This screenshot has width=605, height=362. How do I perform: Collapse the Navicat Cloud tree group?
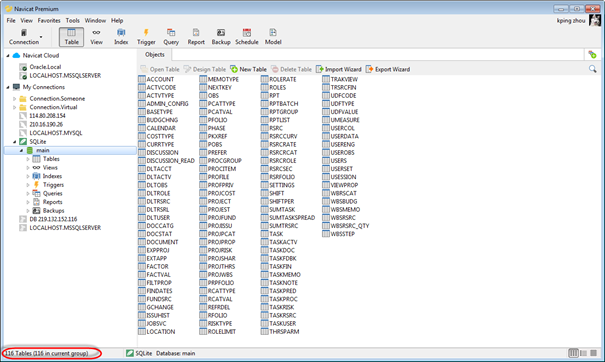(x=8, y=56)
